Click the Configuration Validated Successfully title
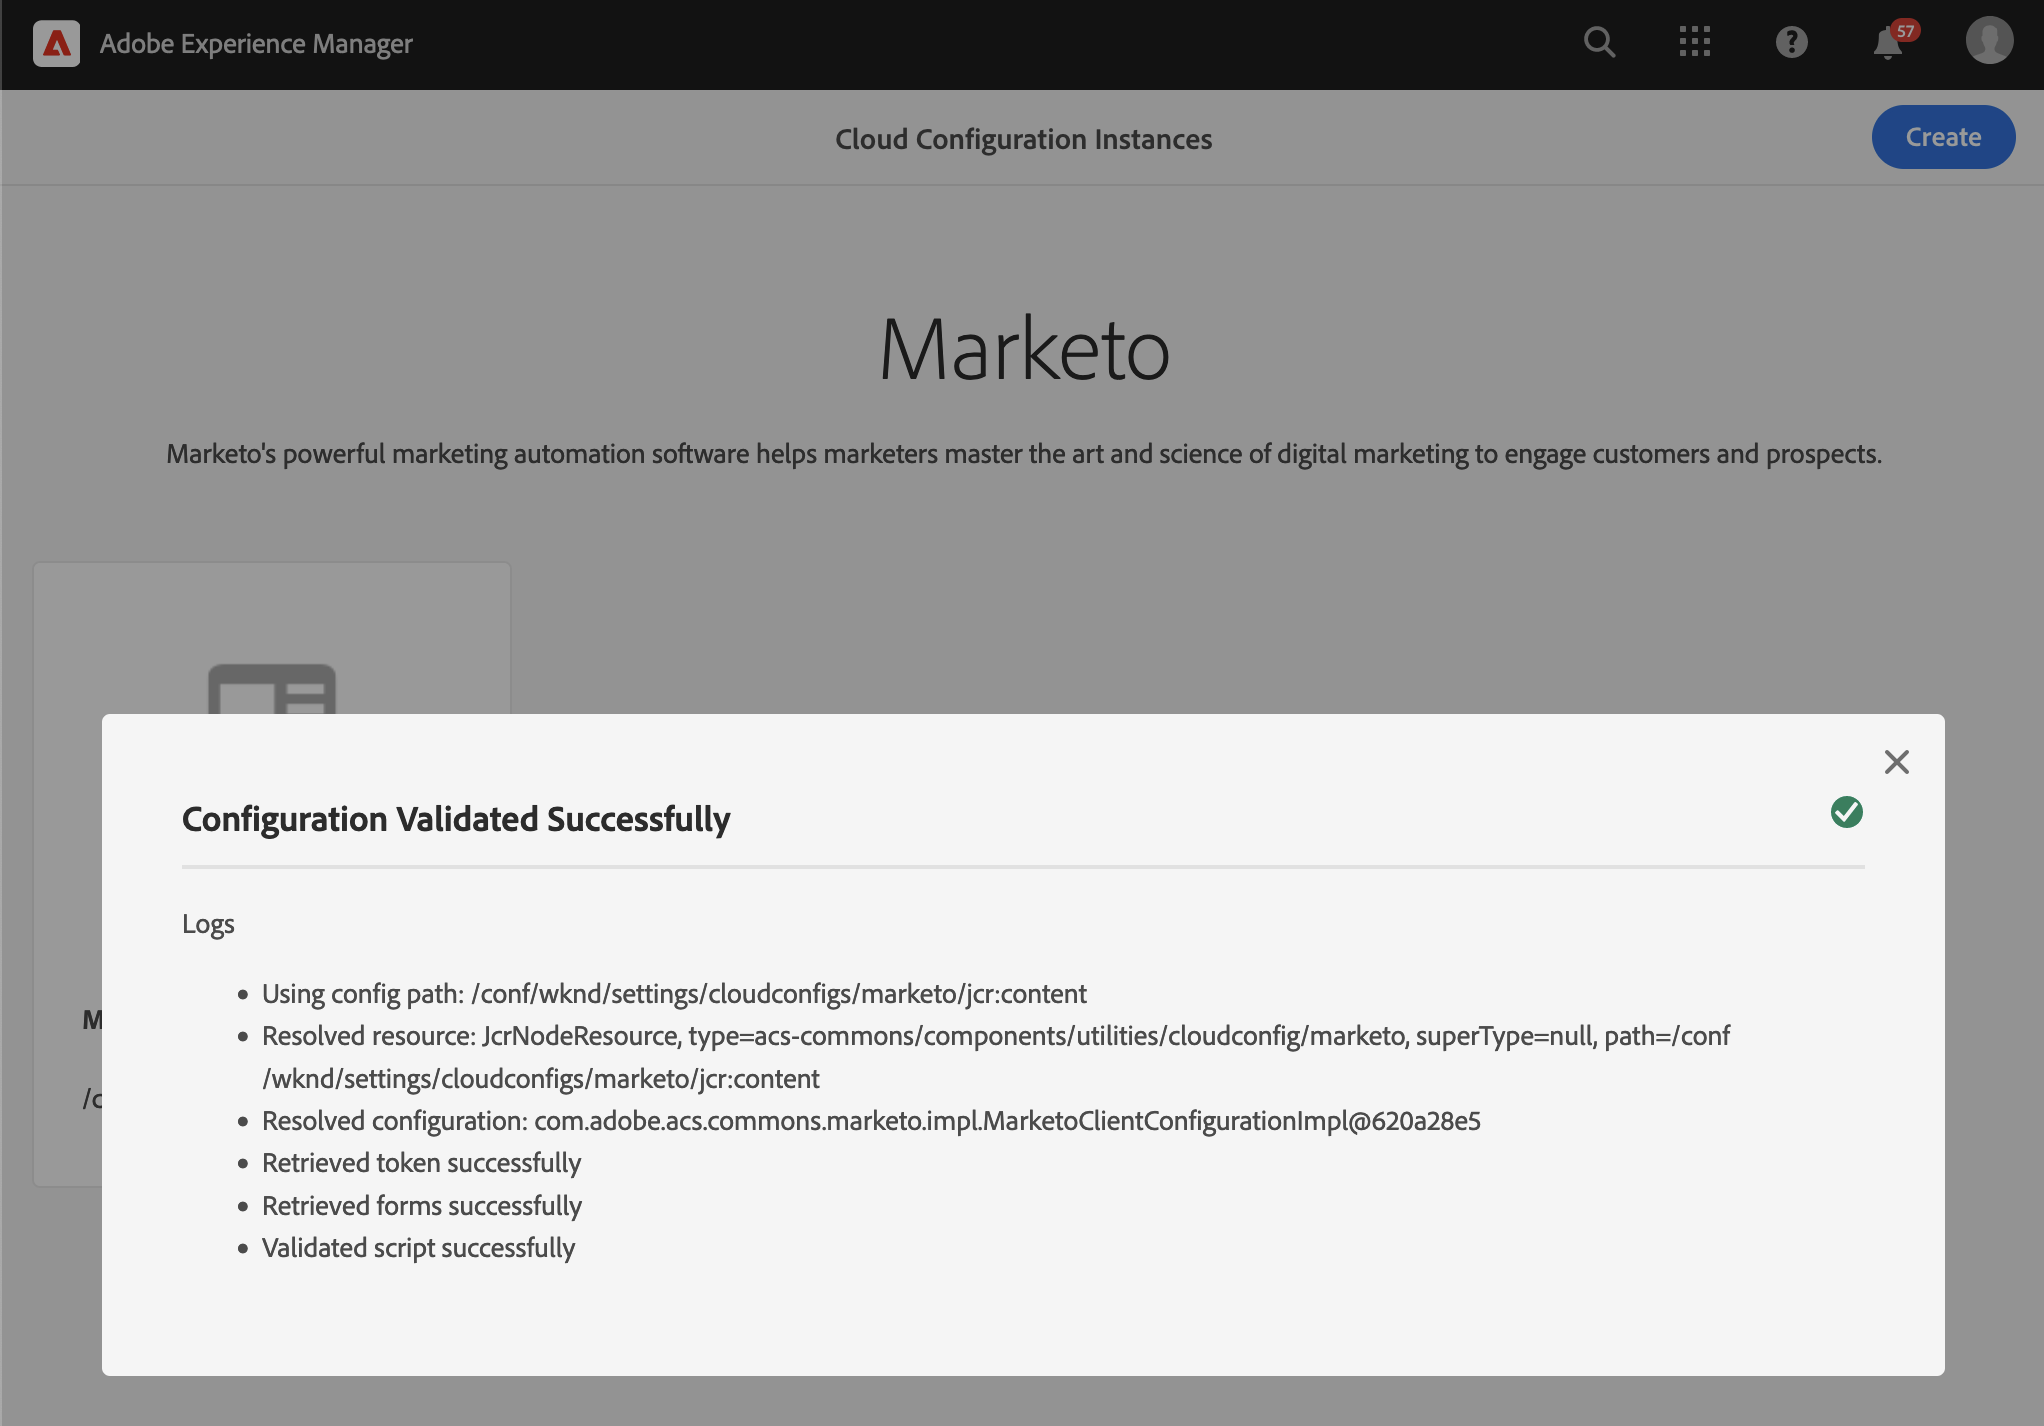 click(456, 819)
